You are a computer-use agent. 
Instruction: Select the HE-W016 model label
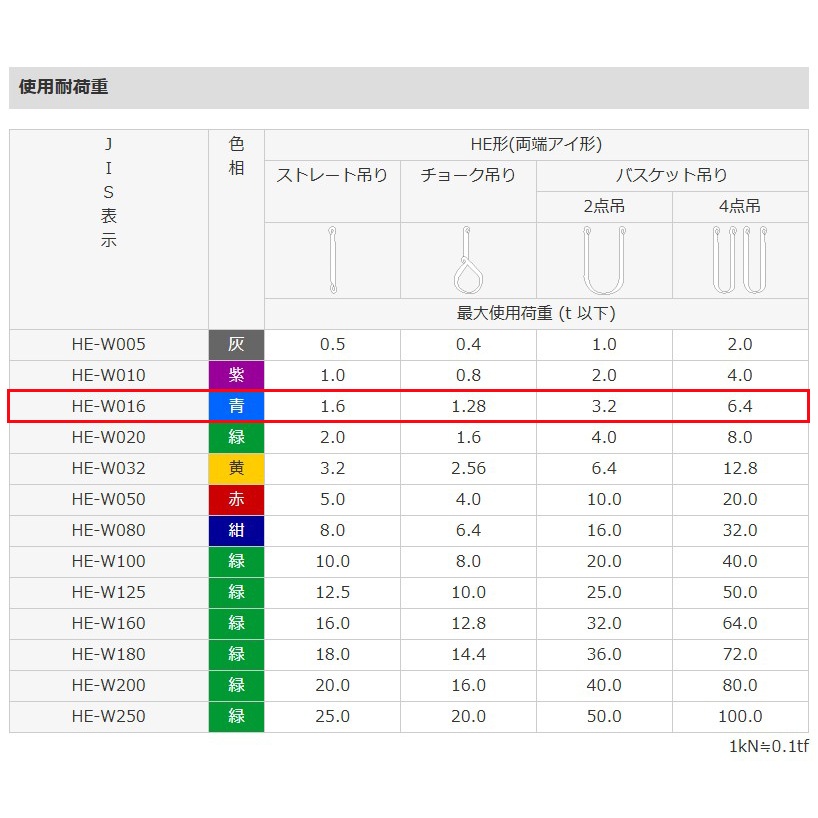click(x=108, y=407)
